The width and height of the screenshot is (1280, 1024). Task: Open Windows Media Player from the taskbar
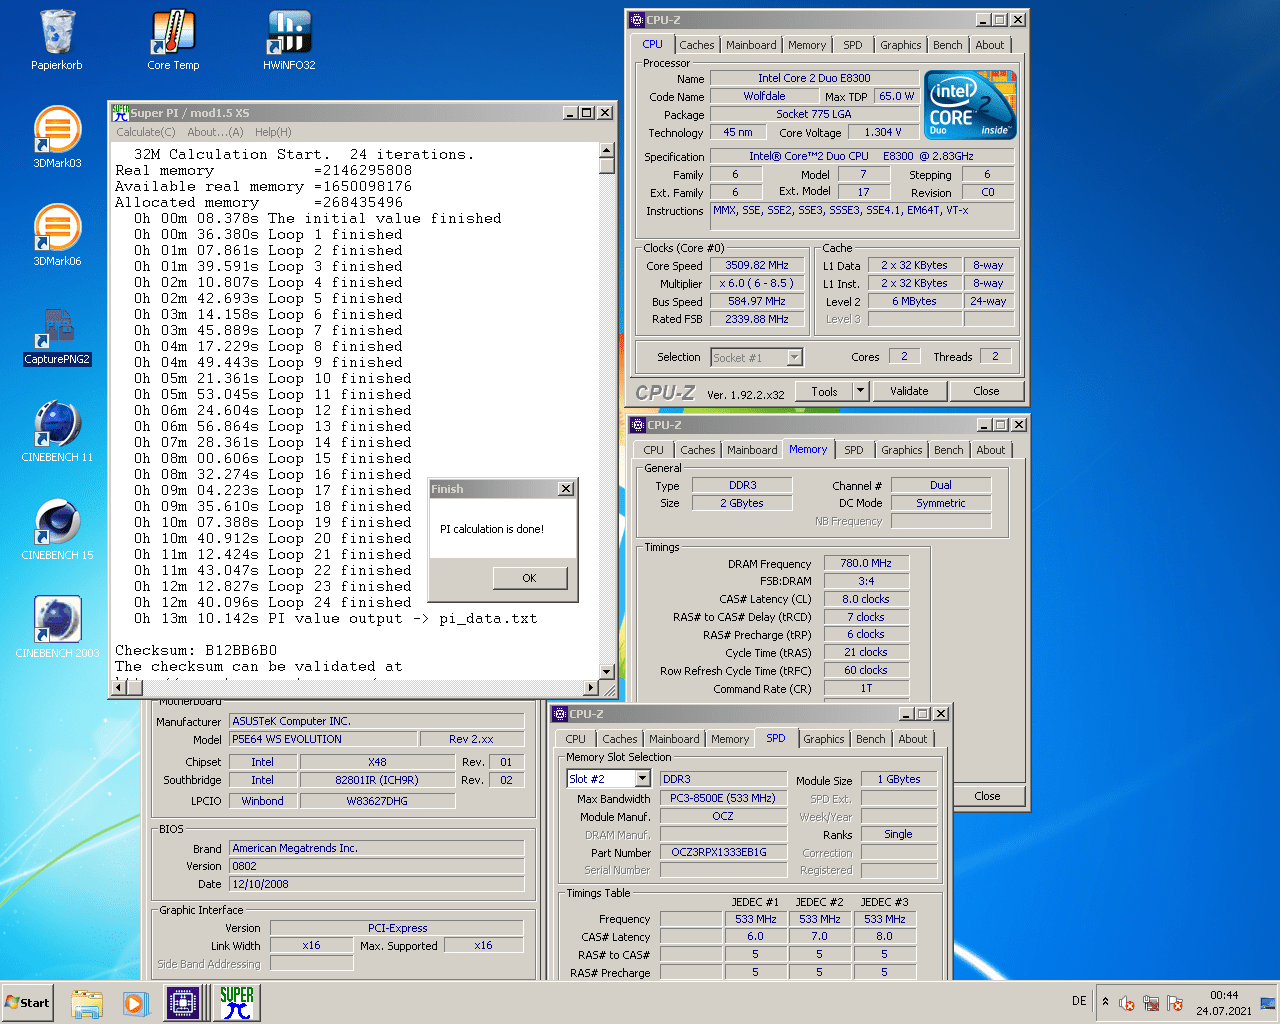click(135, 1003)
